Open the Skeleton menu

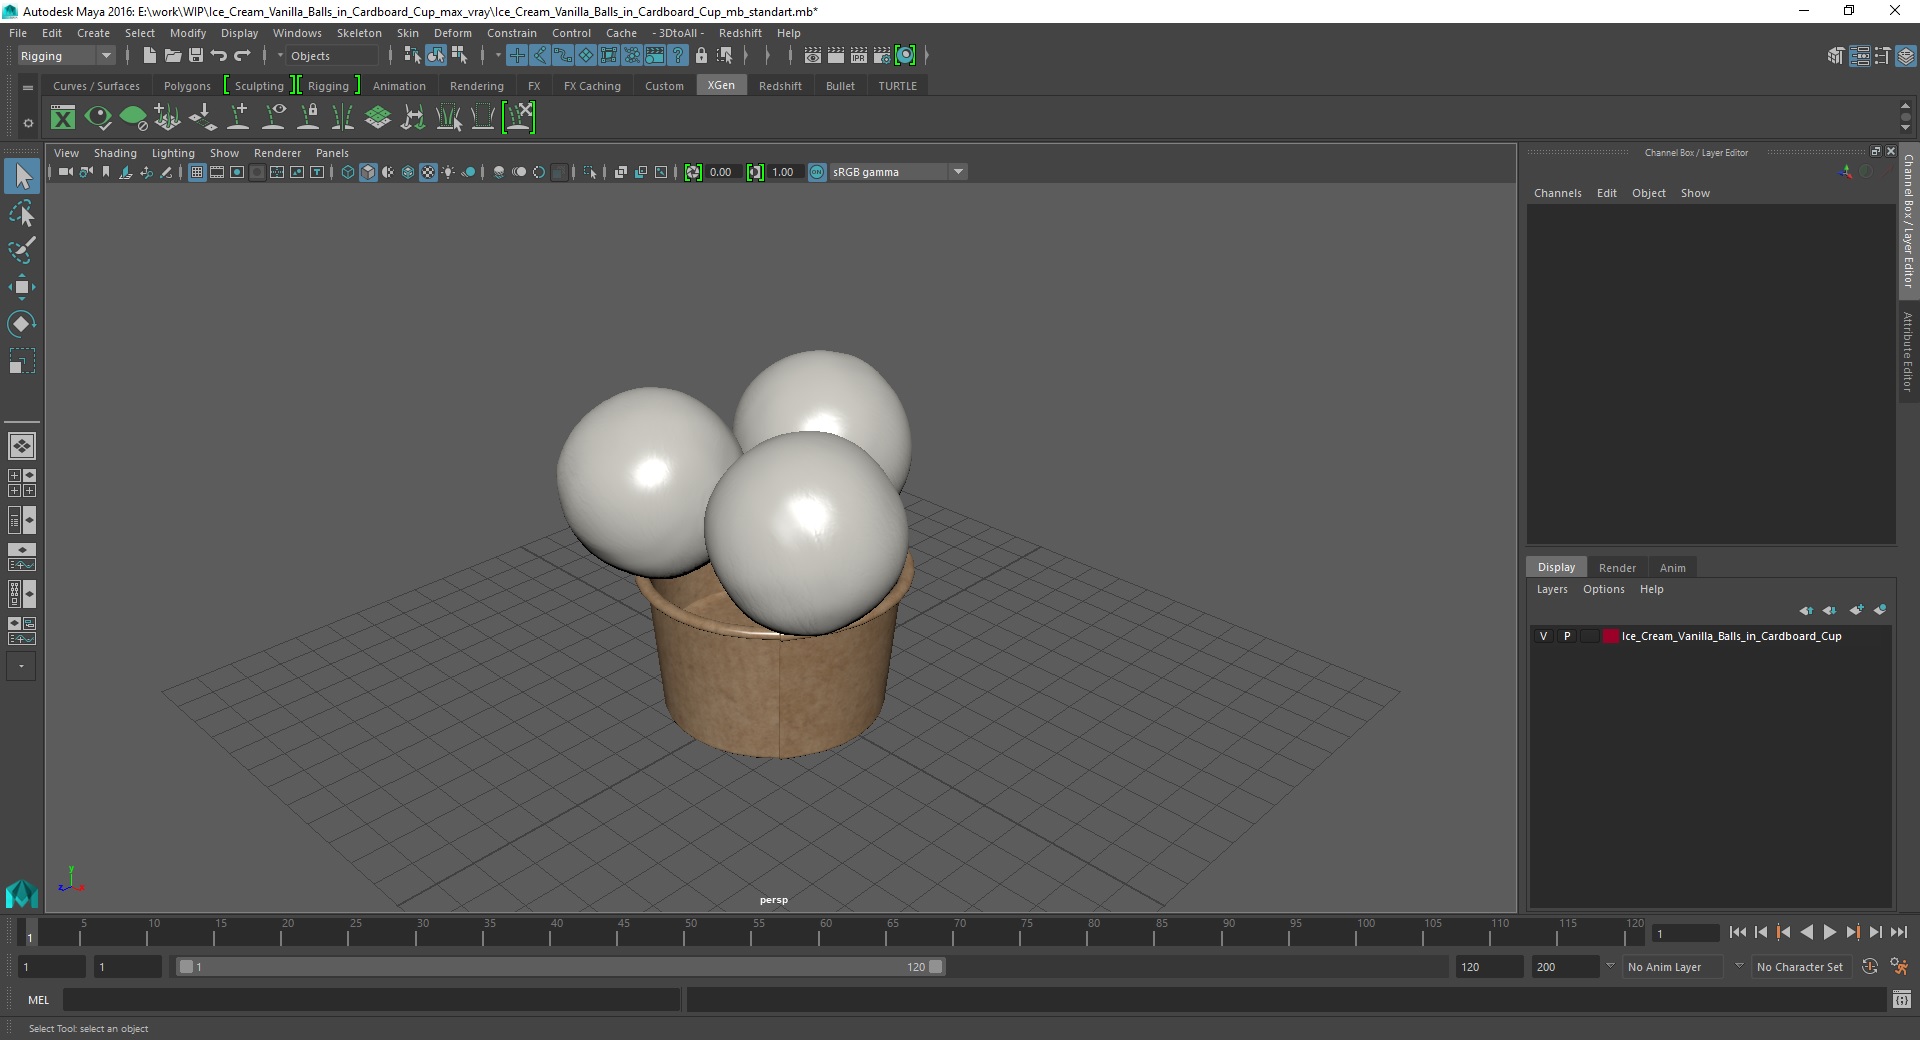coord(359,33)
